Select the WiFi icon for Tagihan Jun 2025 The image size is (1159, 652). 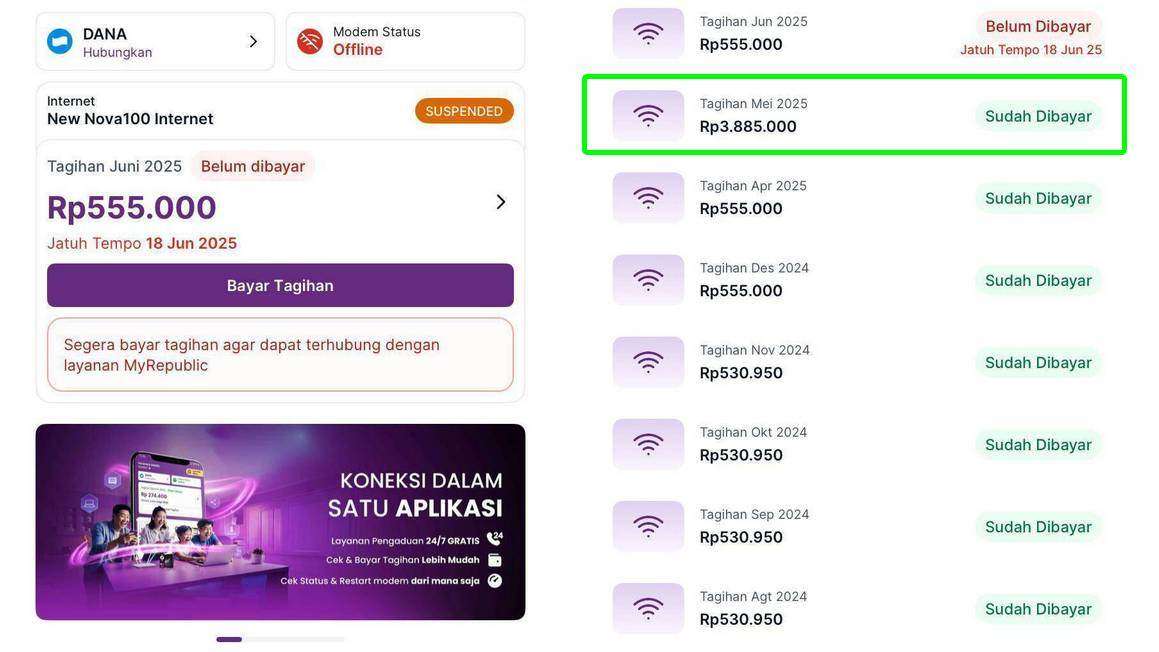tap(648, 32)
